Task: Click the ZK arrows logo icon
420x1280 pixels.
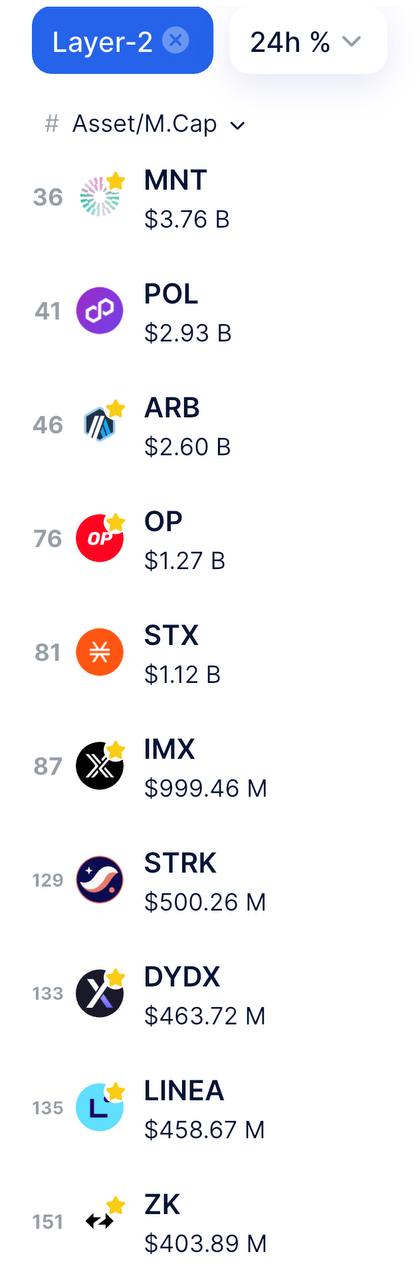Action: [100, 1221]
